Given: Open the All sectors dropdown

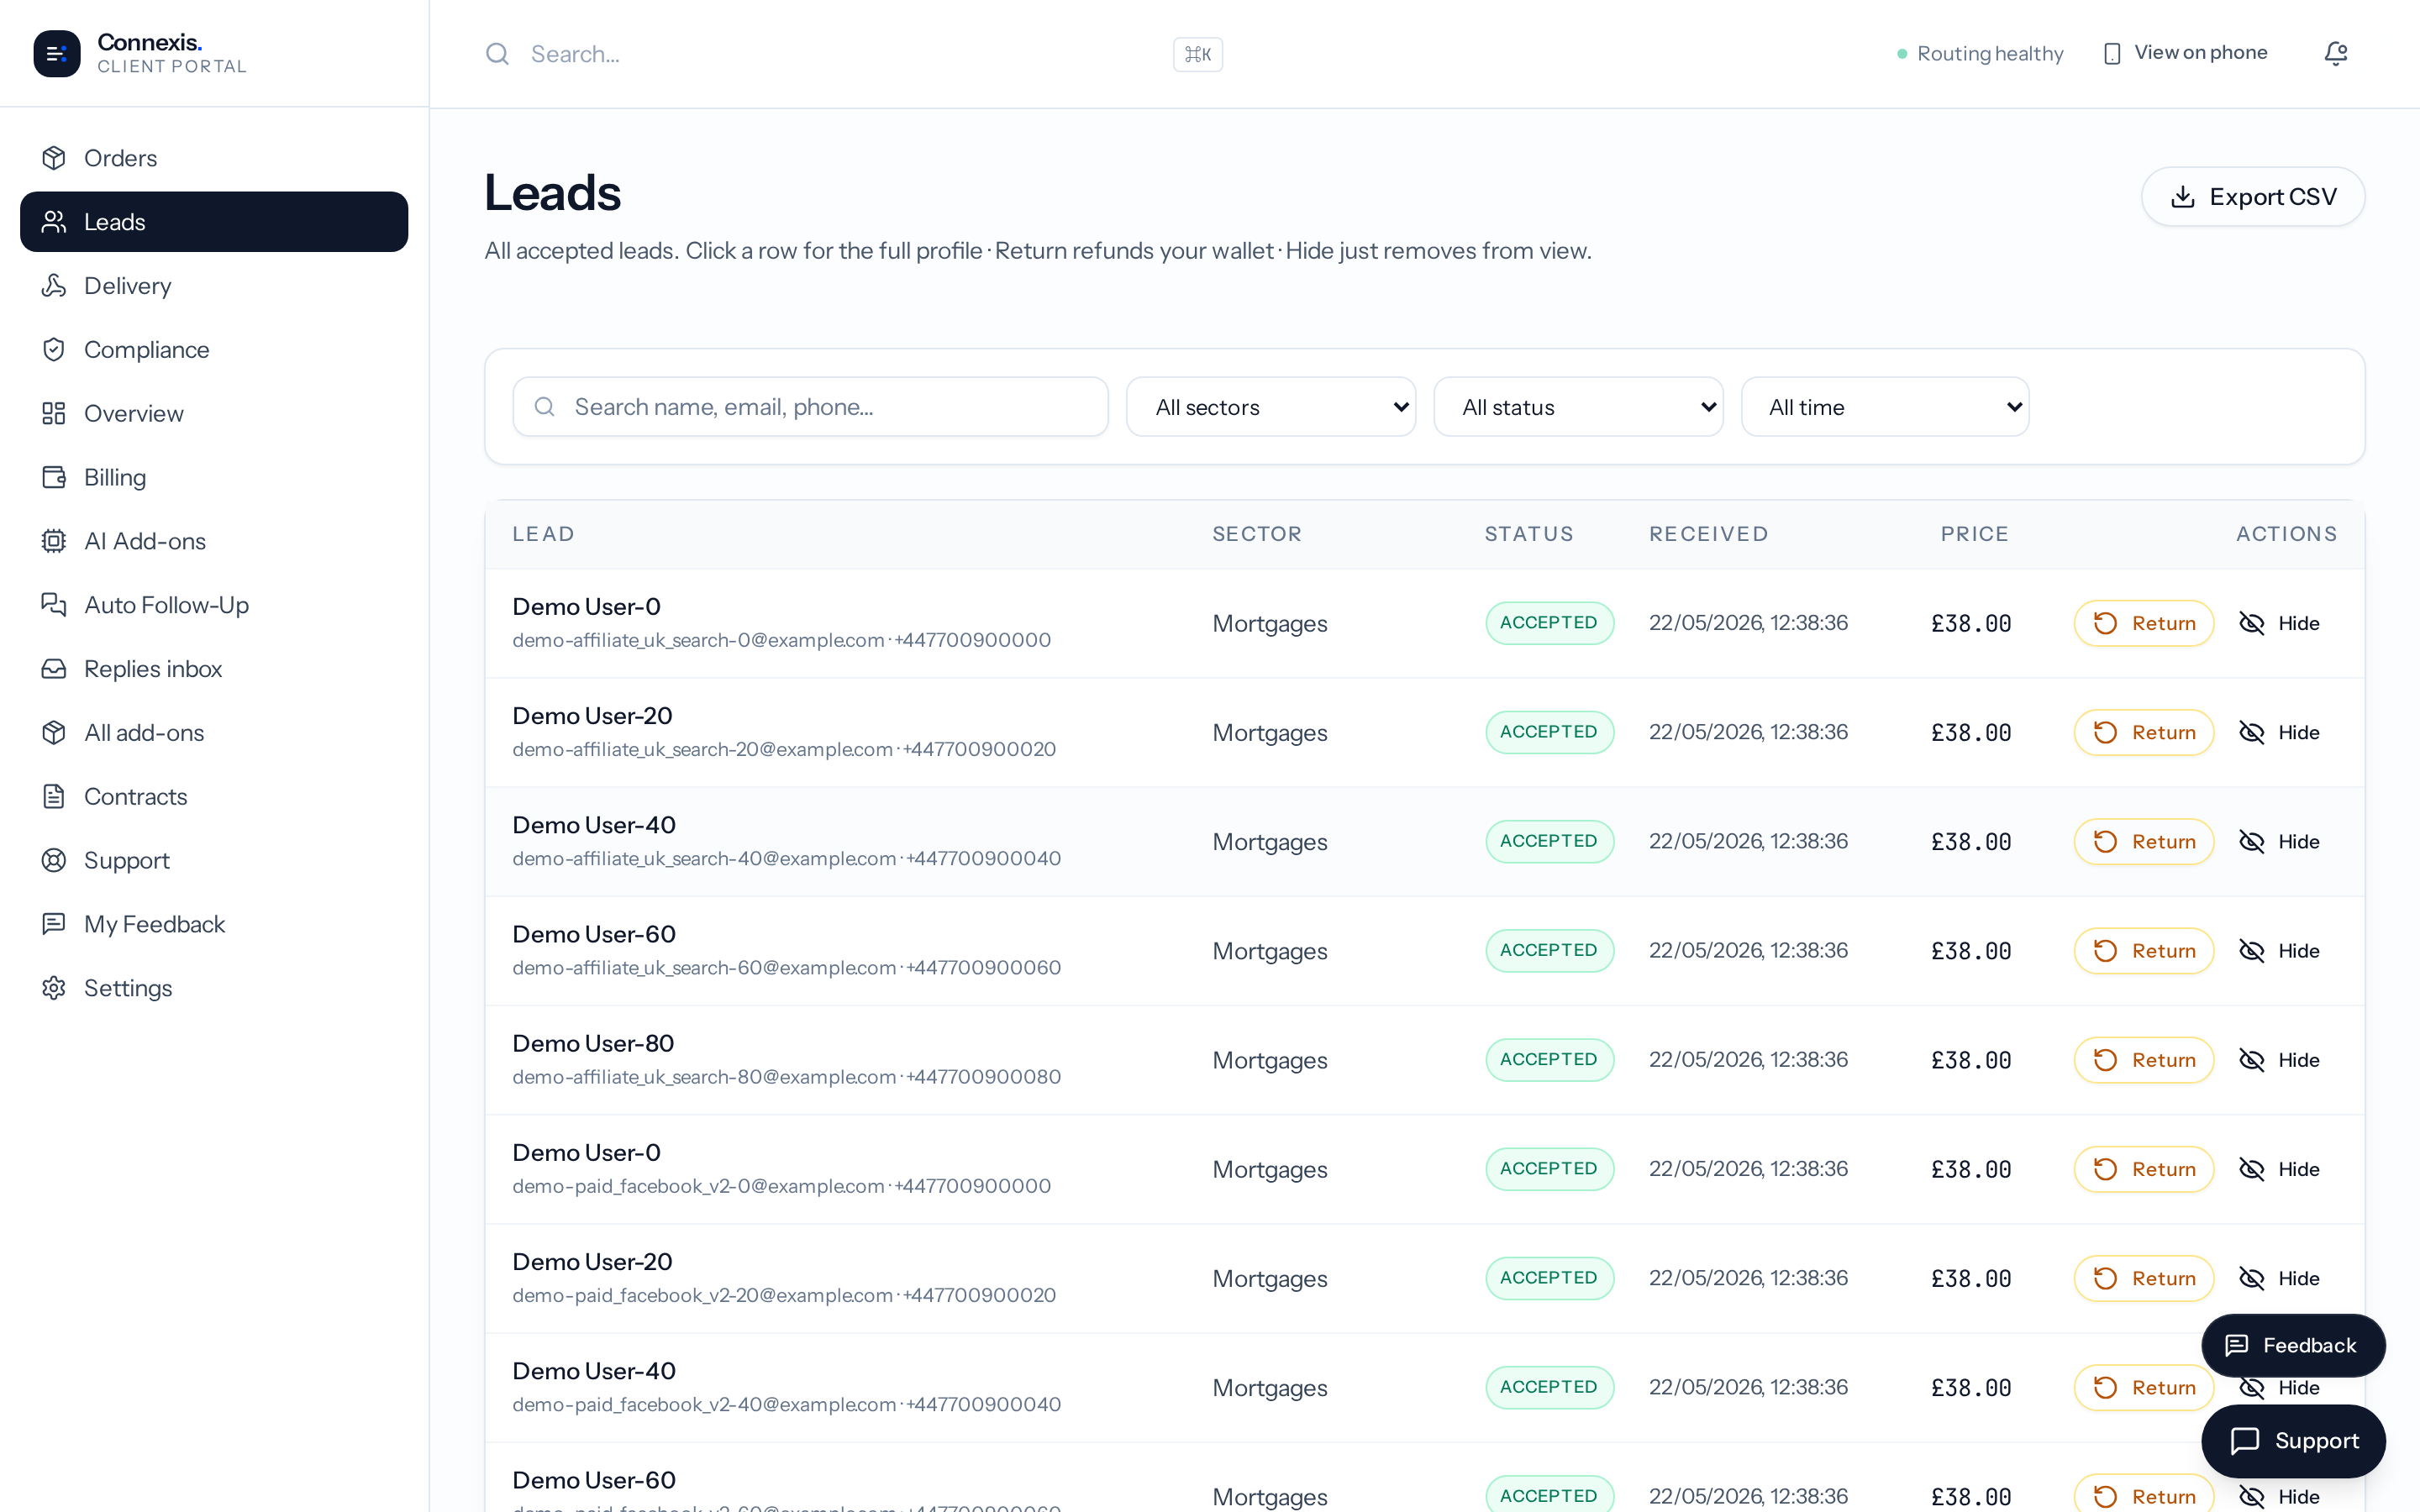Looking at the screenshot, I should [1271, 407].
